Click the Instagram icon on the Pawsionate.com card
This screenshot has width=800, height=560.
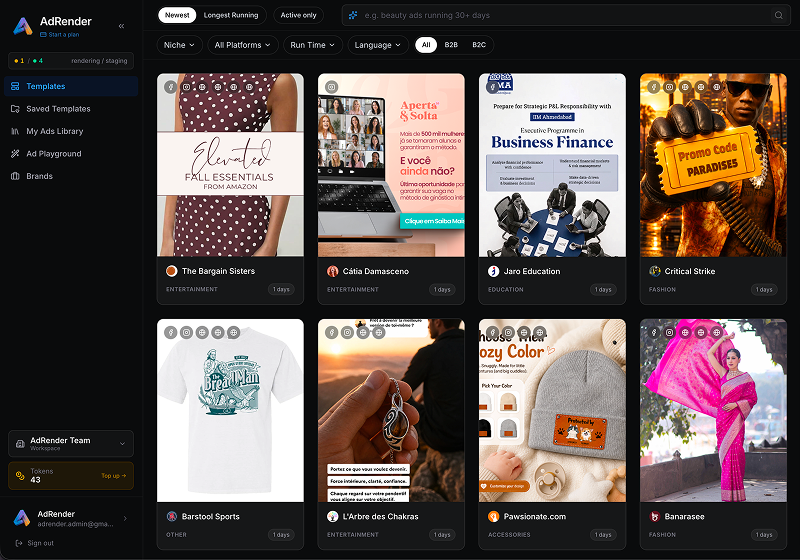tap(509, 333)
